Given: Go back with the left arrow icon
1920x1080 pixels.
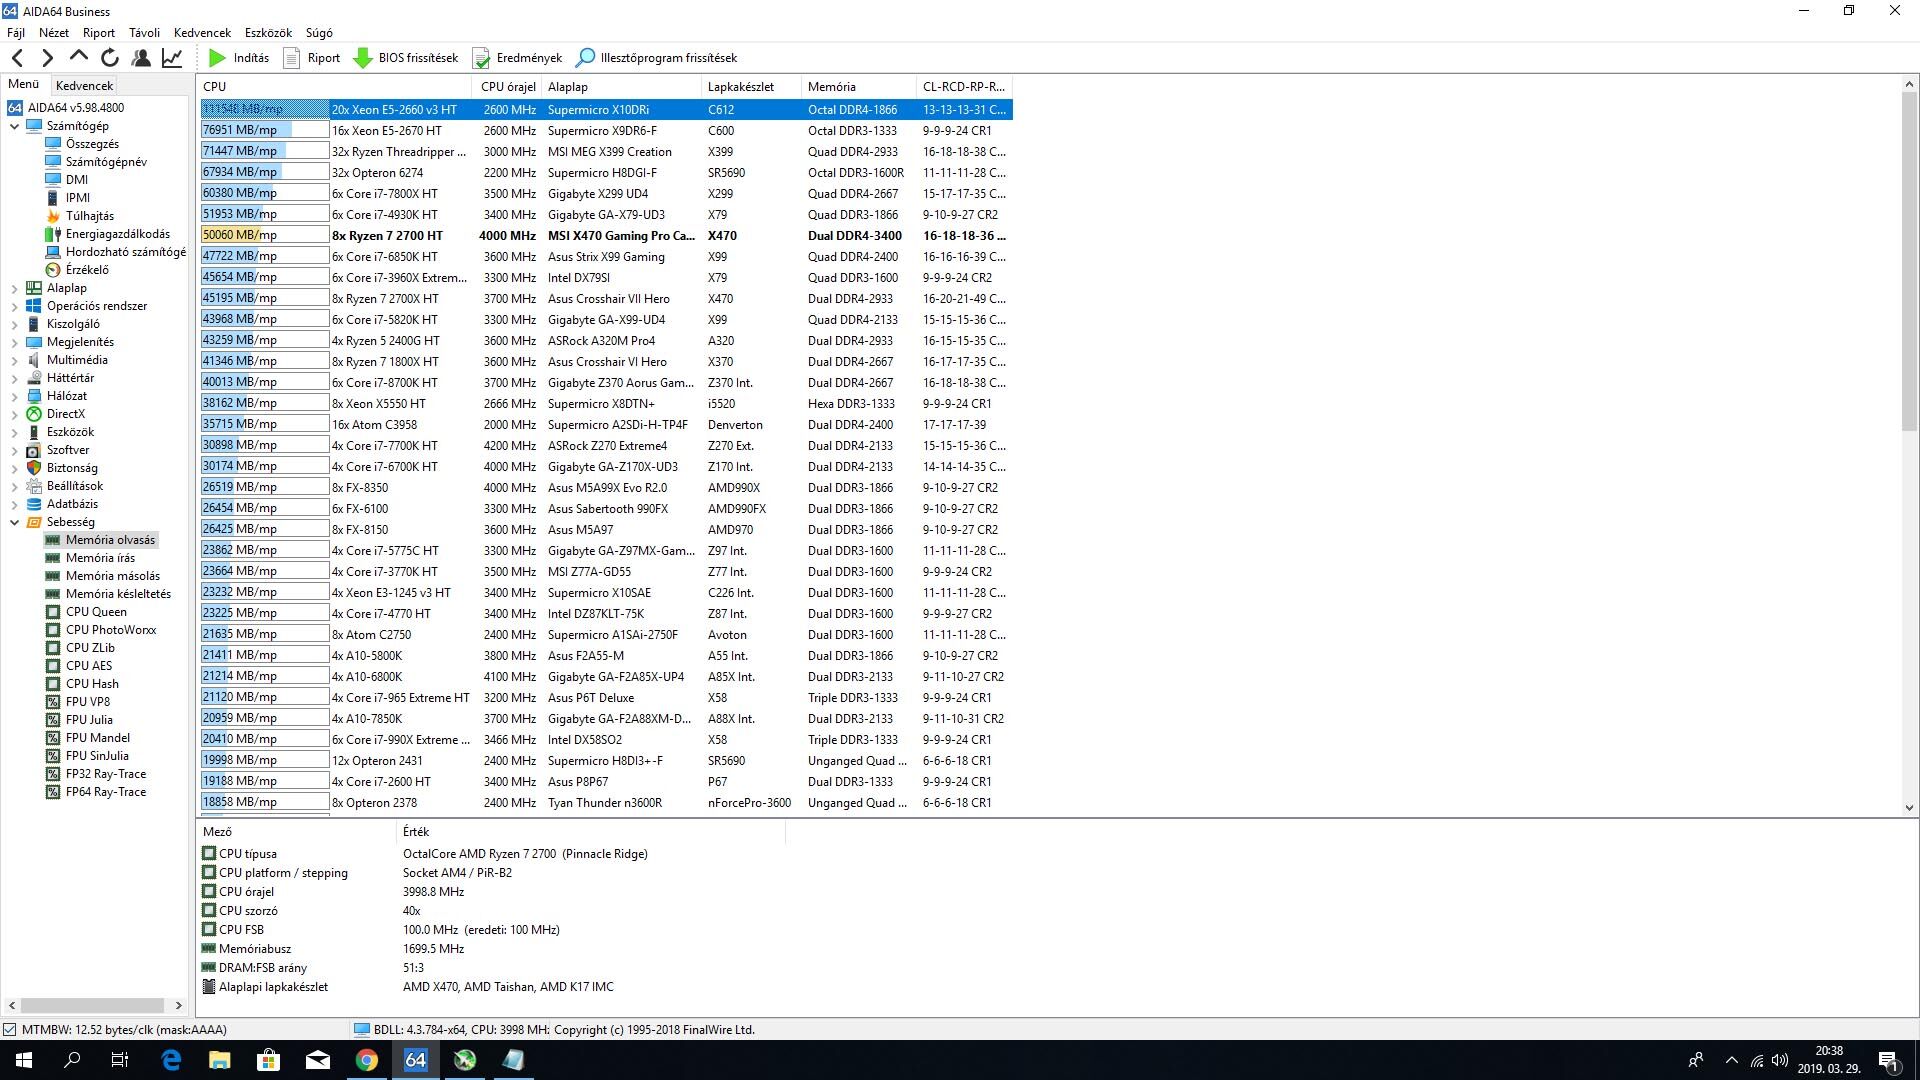Looking at the screenshot, I should [x=17, y=58].
